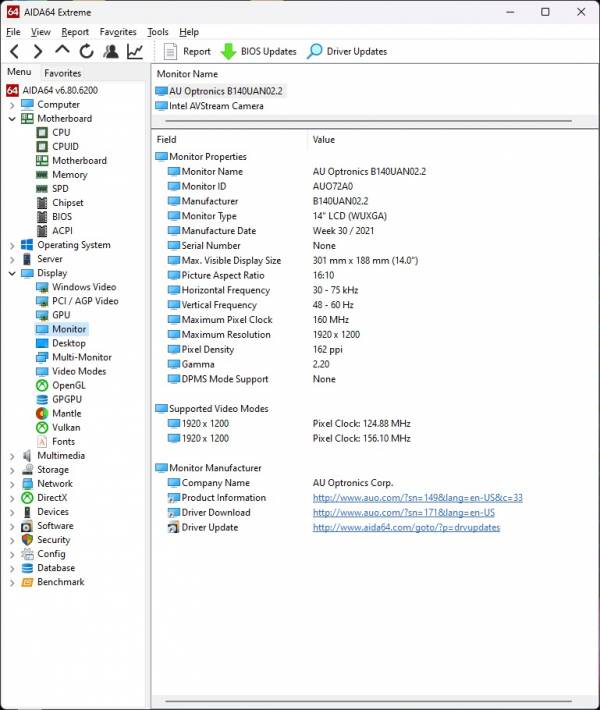600x710 pixels.
Task: Switch to the Menu sidebar tab
Action: click(19, 72)
